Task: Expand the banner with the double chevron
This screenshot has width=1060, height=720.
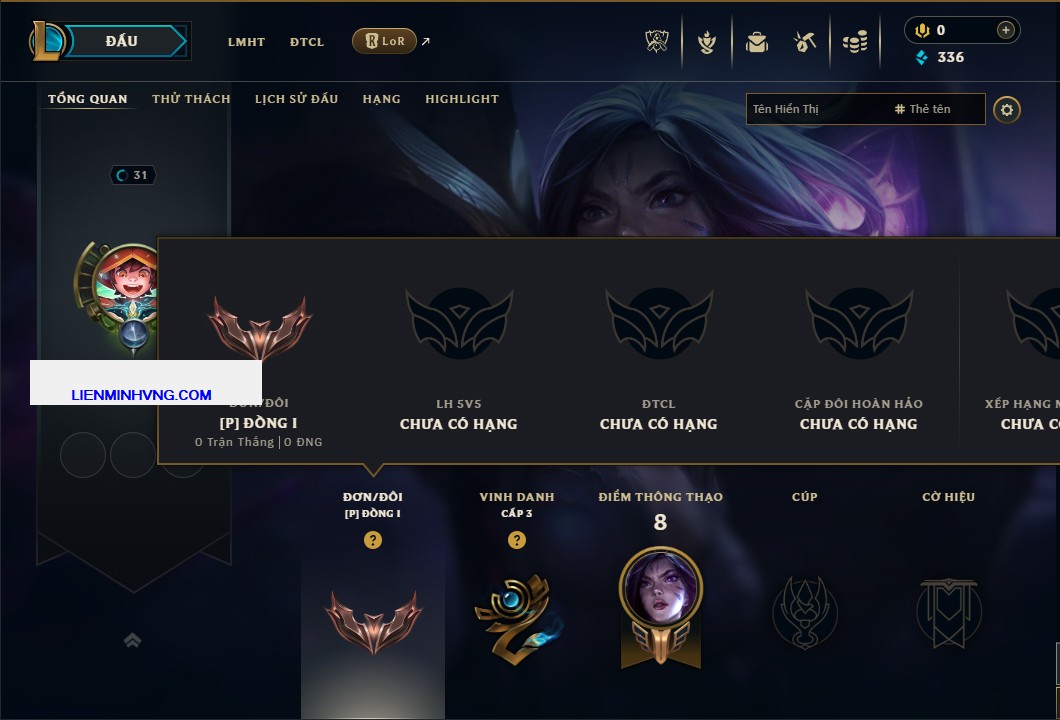Action: [x=132, y=640]
